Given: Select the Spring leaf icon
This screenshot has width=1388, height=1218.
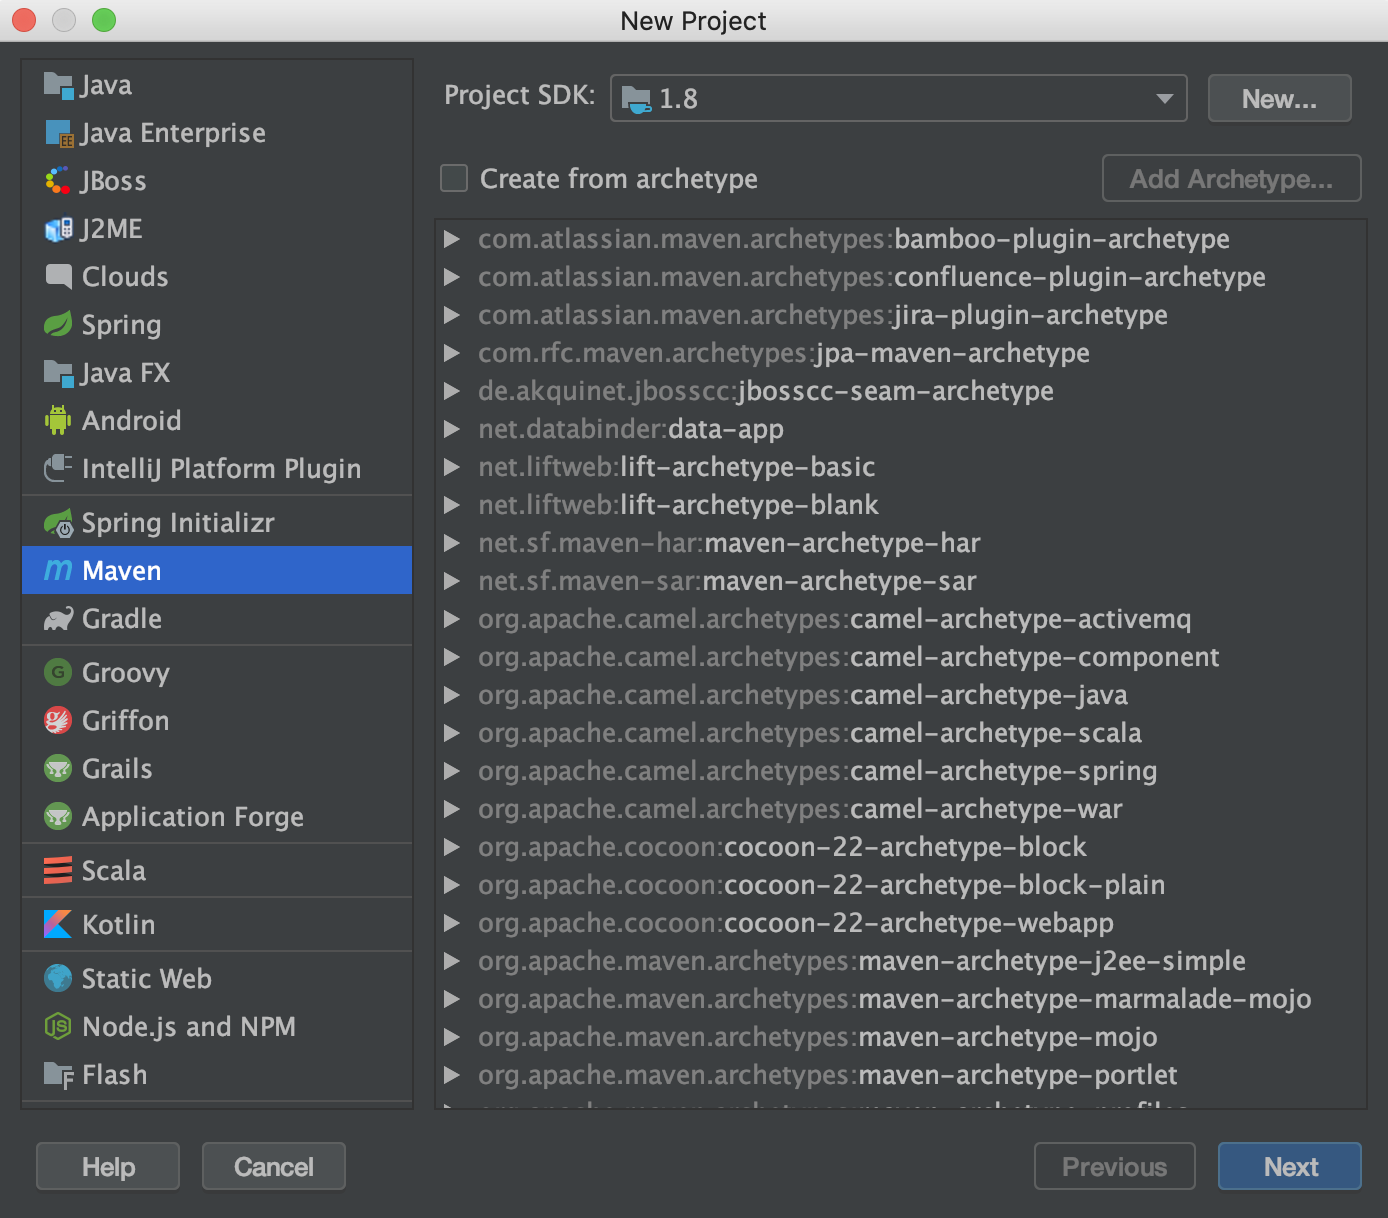Looking at the screenshot, I should pyautogui.click(x=58, y=325).
